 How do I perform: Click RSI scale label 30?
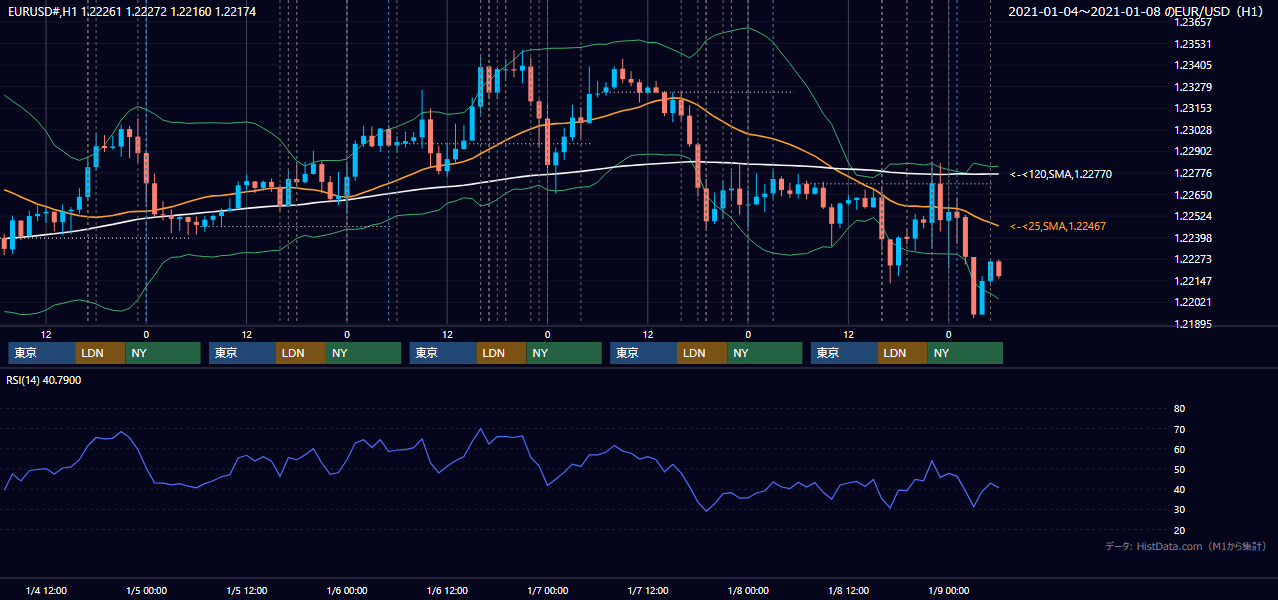coord(1179,509)
